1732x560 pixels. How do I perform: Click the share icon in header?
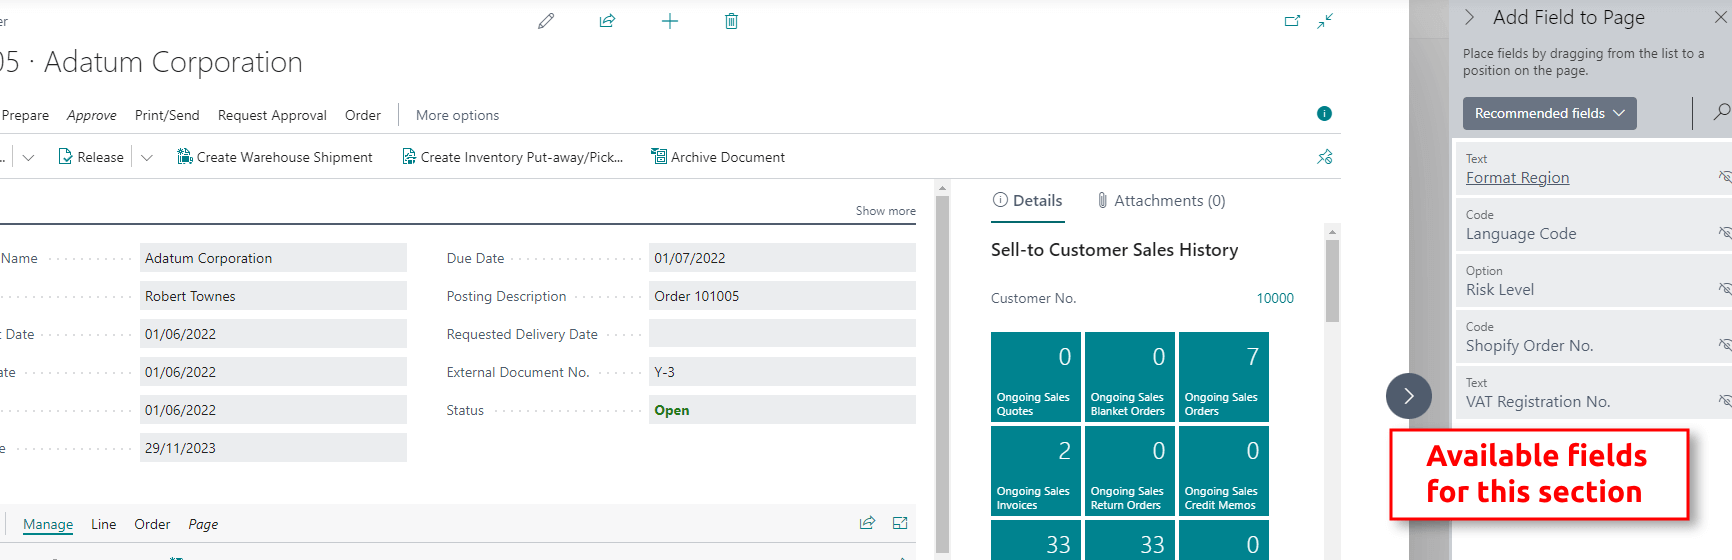click(x=607, y=21)
